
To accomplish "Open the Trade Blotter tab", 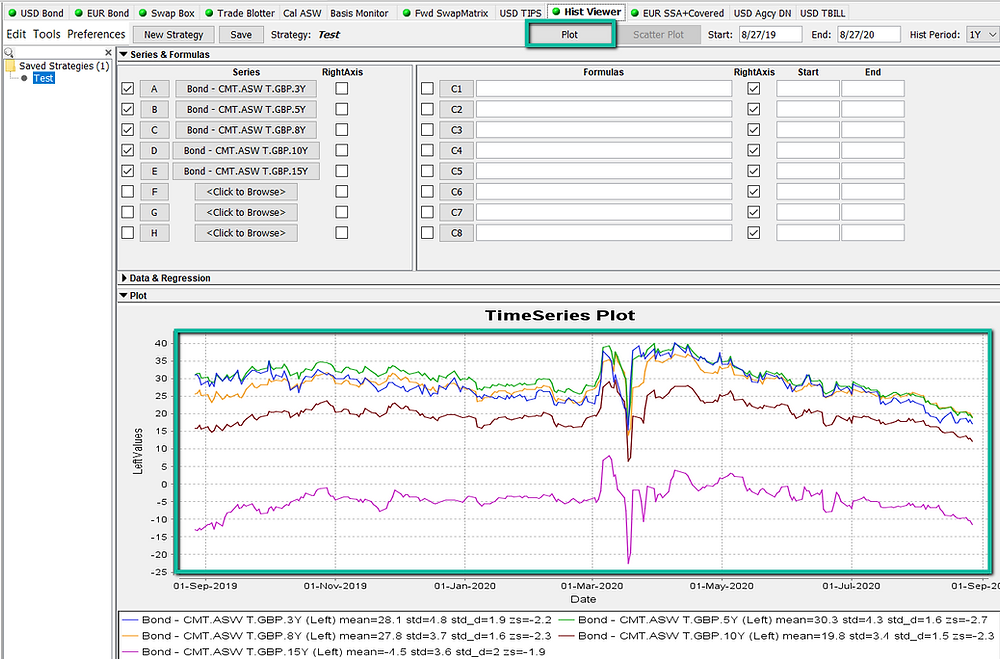I will 240,13.
